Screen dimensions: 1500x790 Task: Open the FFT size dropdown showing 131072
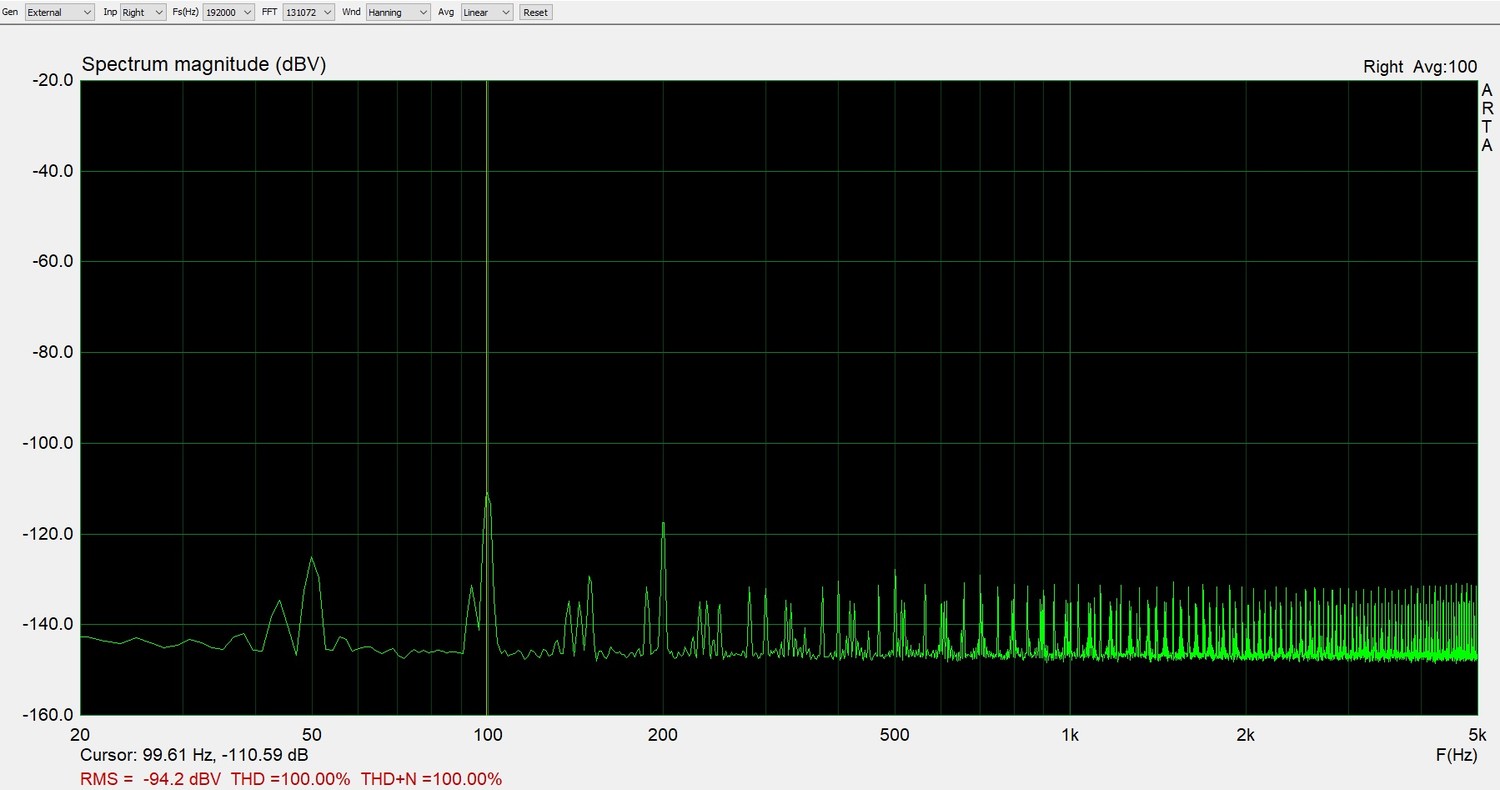pyautogui.click(x=308, y=12)
